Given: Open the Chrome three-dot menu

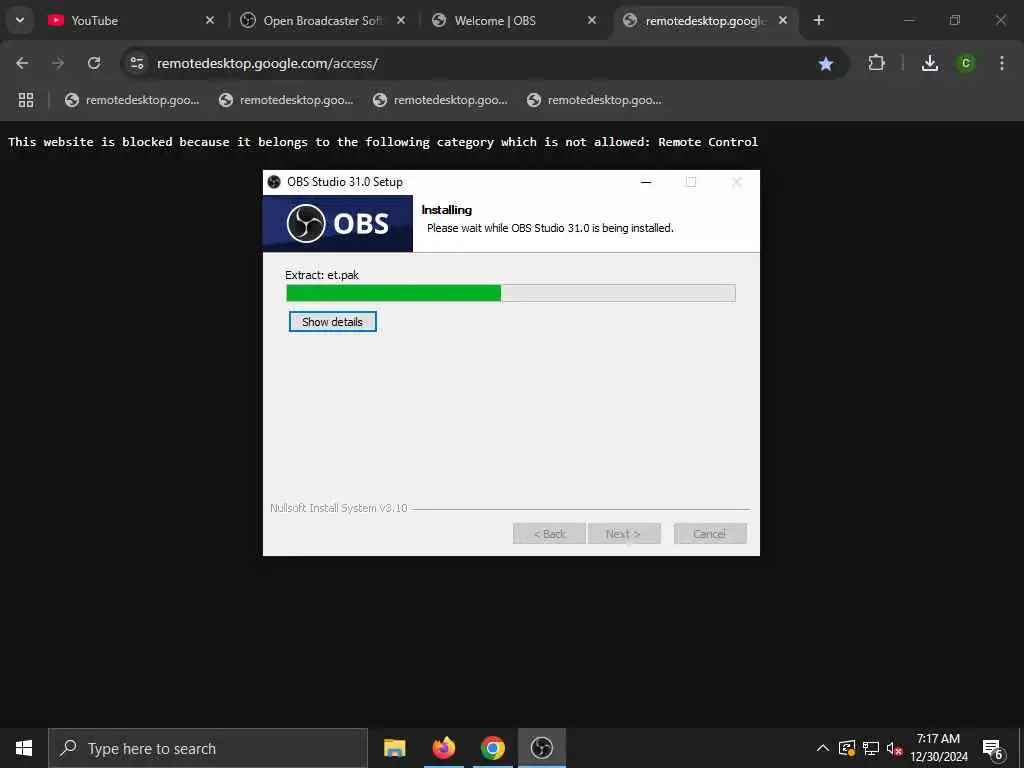Looking at the screenshot, I should point(1002,63).
